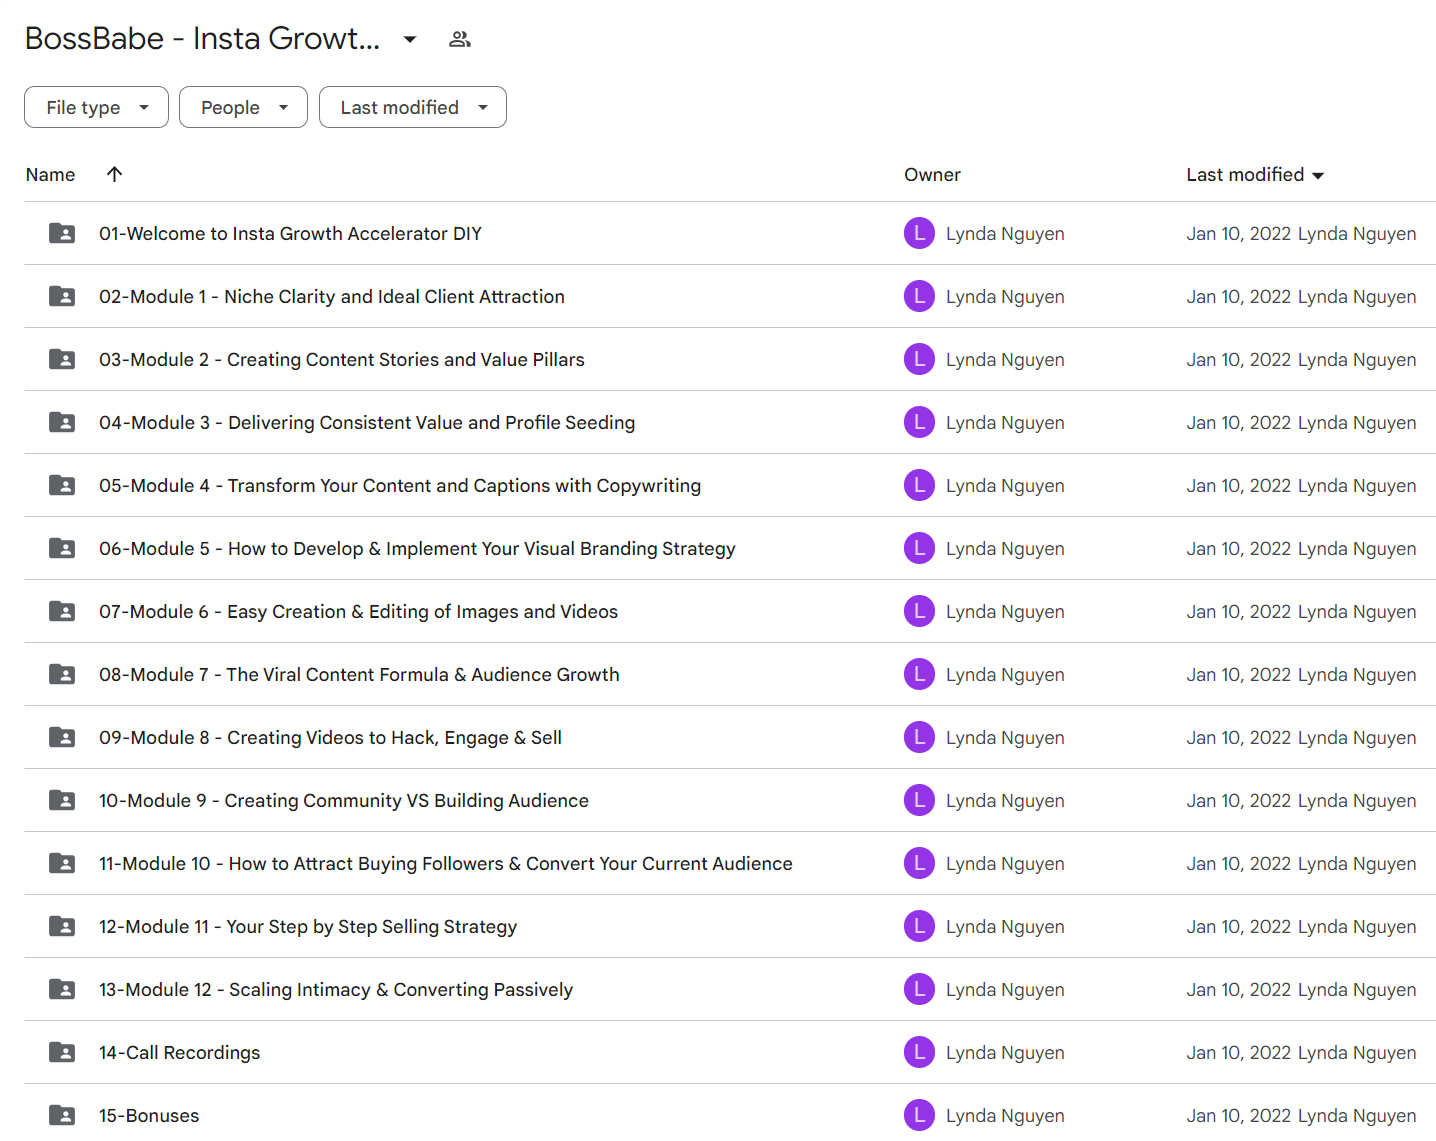
Task: Click owner avatar L in the 11-Module 10 row
Action: coord(919,863)
